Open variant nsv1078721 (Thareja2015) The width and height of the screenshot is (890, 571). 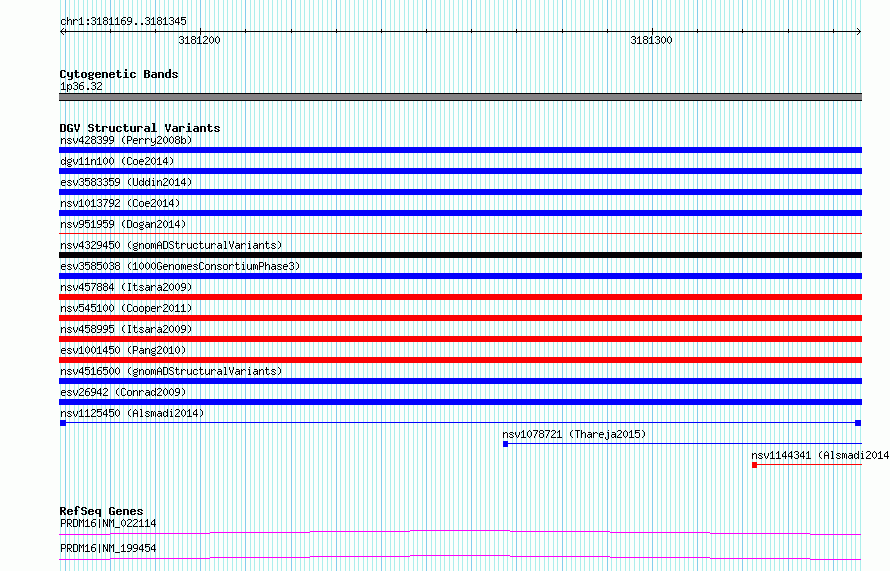(x=574, y=434)
